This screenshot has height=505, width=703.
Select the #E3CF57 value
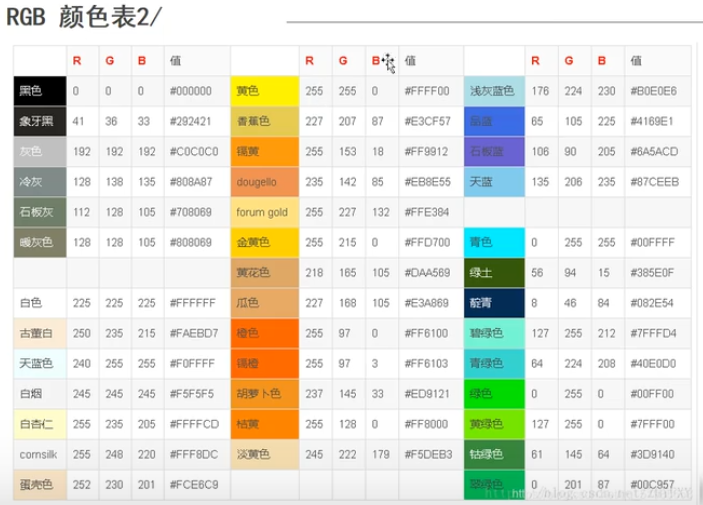click(x=427, y=122)
